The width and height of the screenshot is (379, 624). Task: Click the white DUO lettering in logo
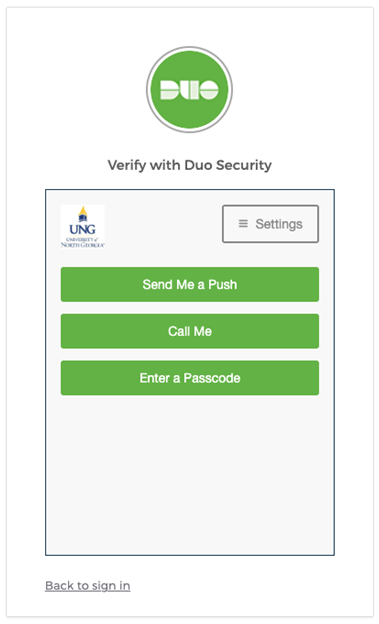pyautogui.click(x=190, y=90)
